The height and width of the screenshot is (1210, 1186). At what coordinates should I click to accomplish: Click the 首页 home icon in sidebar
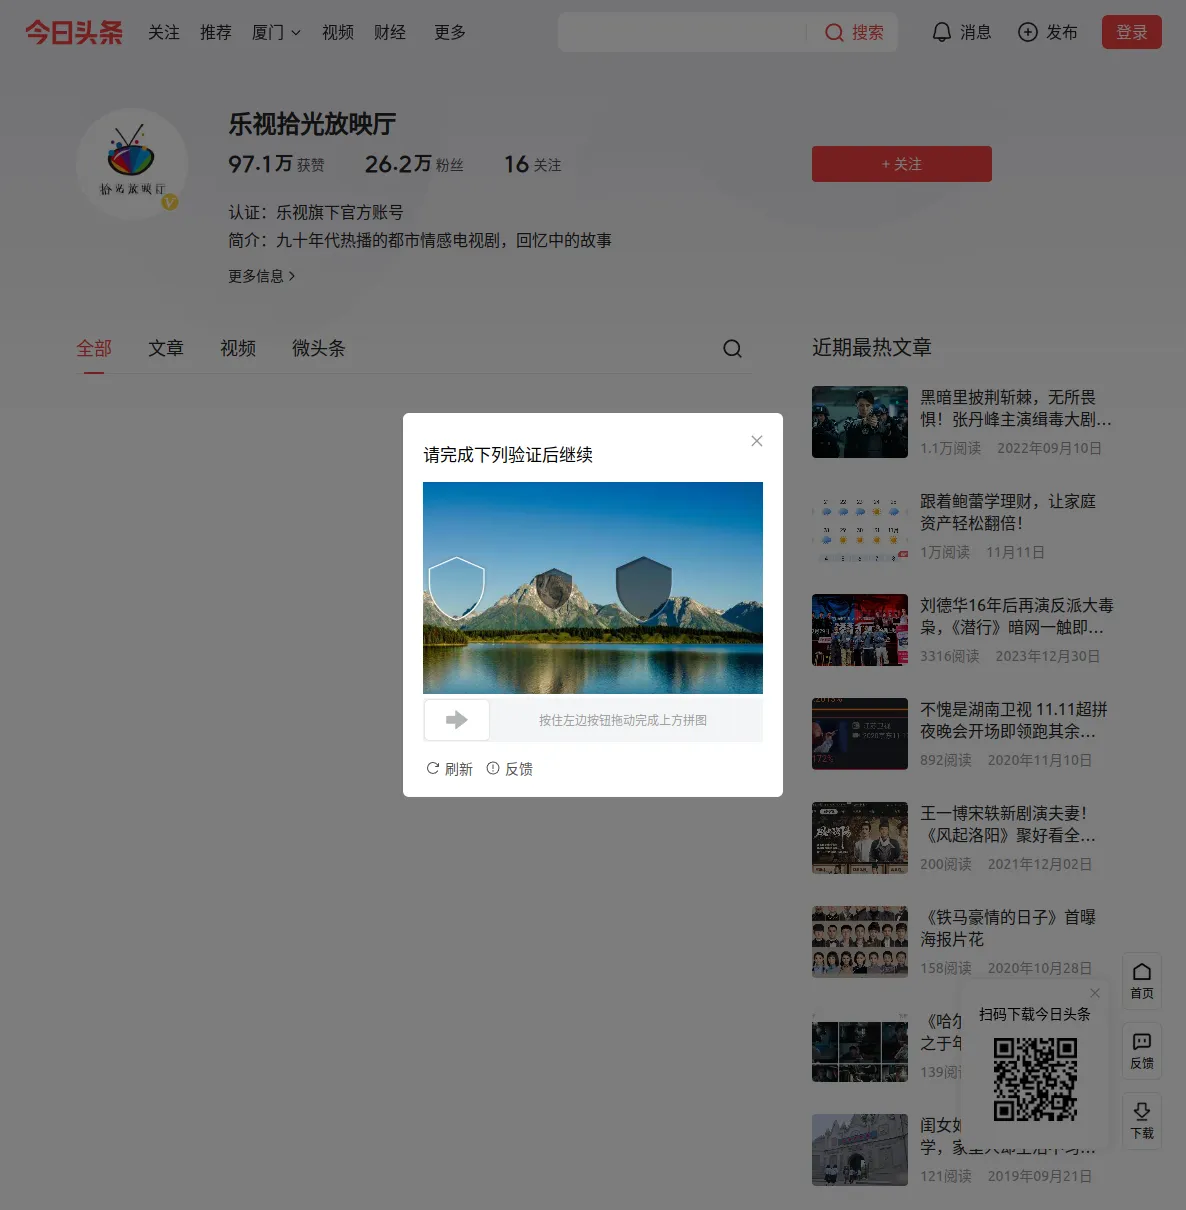[x=1142, y=972]
